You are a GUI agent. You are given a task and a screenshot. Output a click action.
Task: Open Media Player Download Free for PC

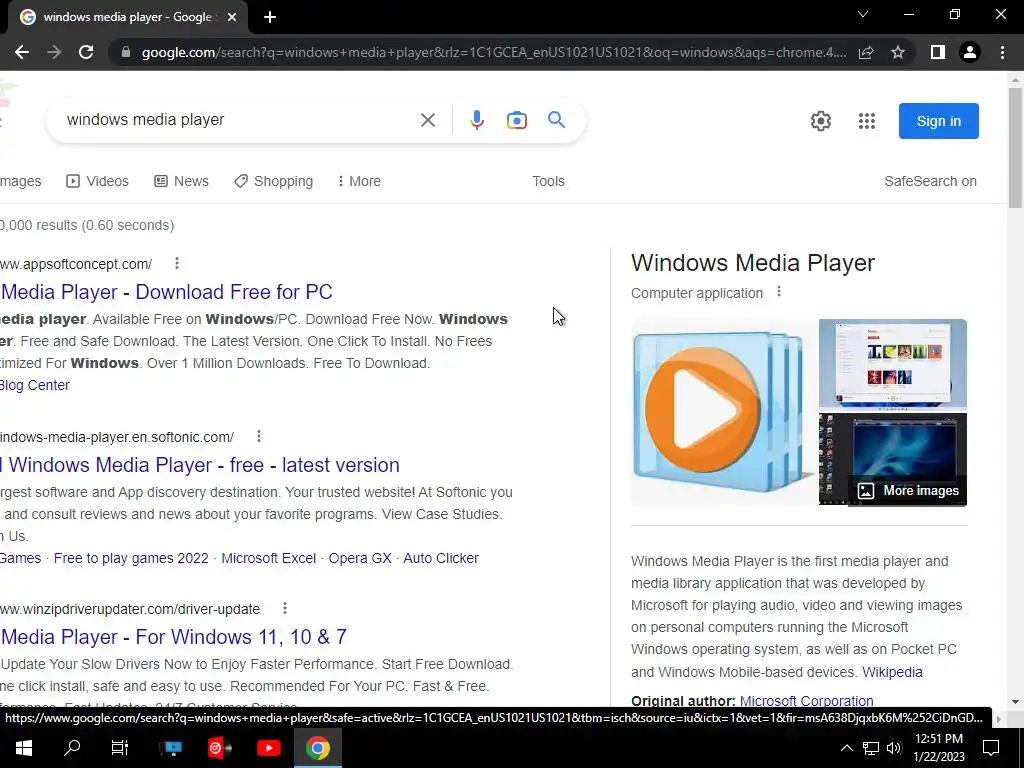167,292
